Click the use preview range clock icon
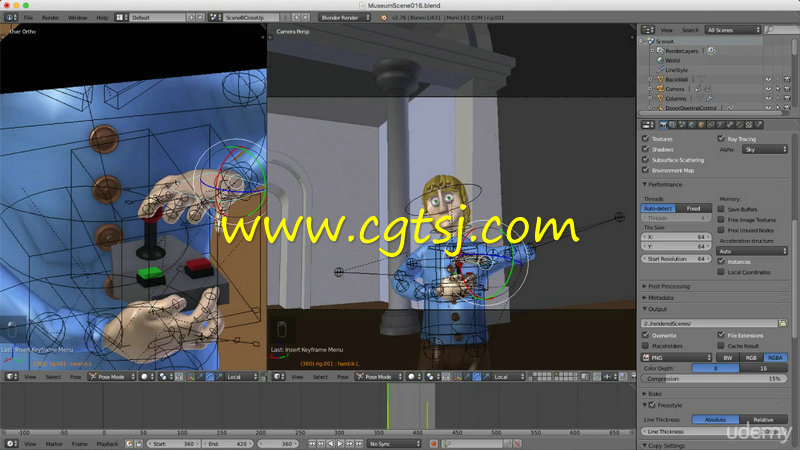Image resolution: width=800 pixels, height=450 pixels. (x=129, y=443)
